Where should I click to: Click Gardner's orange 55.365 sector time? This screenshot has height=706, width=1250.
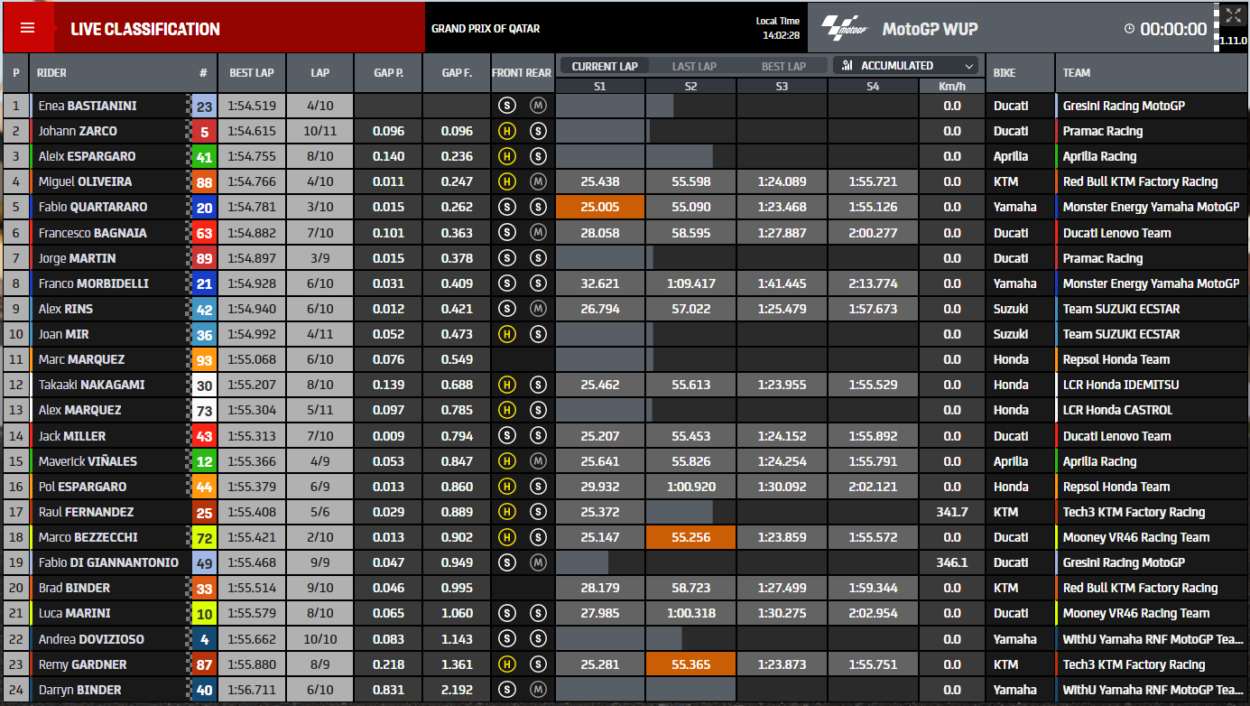(691, 664)
